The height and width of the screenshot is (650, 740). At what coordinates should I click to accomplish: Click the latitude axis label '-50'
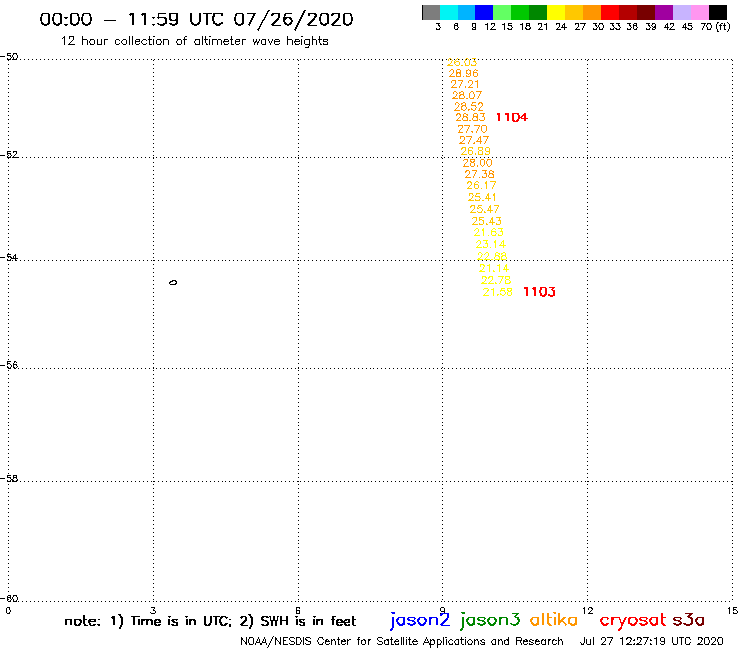pos(9,57)
